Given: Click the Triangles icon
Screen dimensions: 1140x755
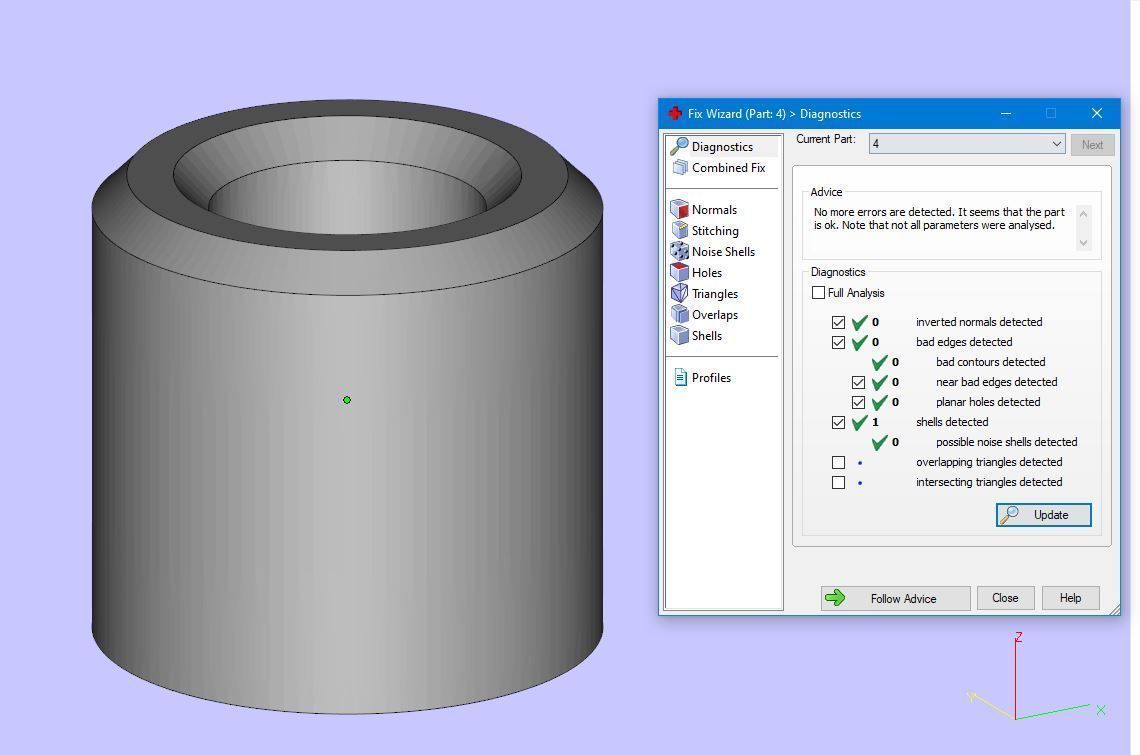Looking at the screenshot, I should (x=679, y=293).
